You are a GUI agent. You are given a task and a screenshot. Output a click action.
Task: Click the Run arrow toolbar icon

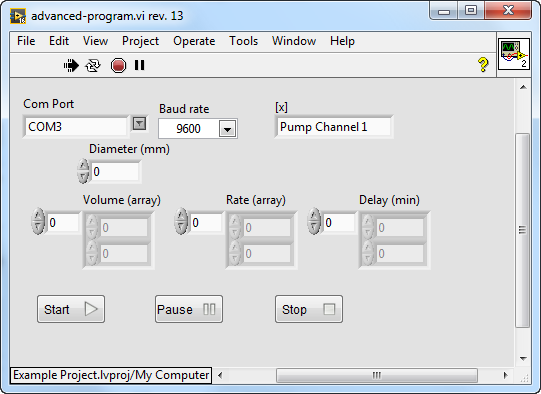point(71,65)
